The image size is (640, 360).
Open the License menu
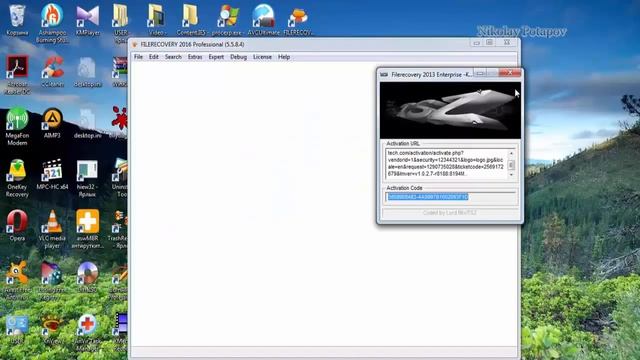pyautogui.click(x=262, y=57)
